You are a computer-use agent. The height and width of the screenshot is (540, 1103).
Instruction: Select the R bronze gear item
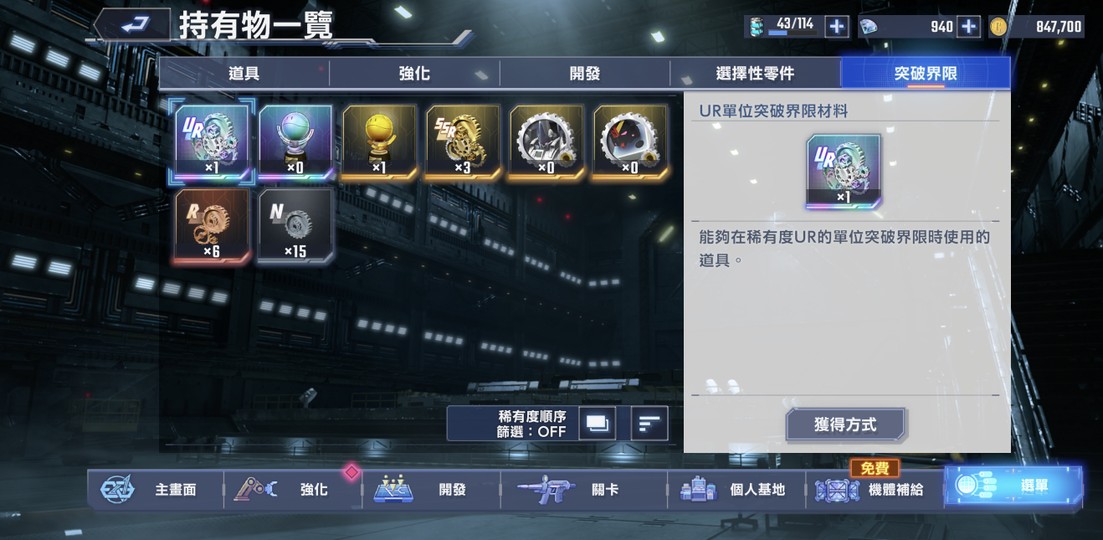[211, 226]
